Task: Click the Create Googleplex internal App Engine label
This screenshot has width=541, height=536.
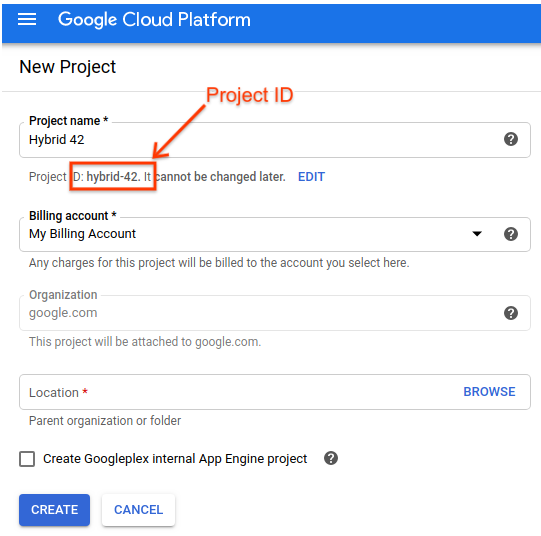Action: [175, 459]
